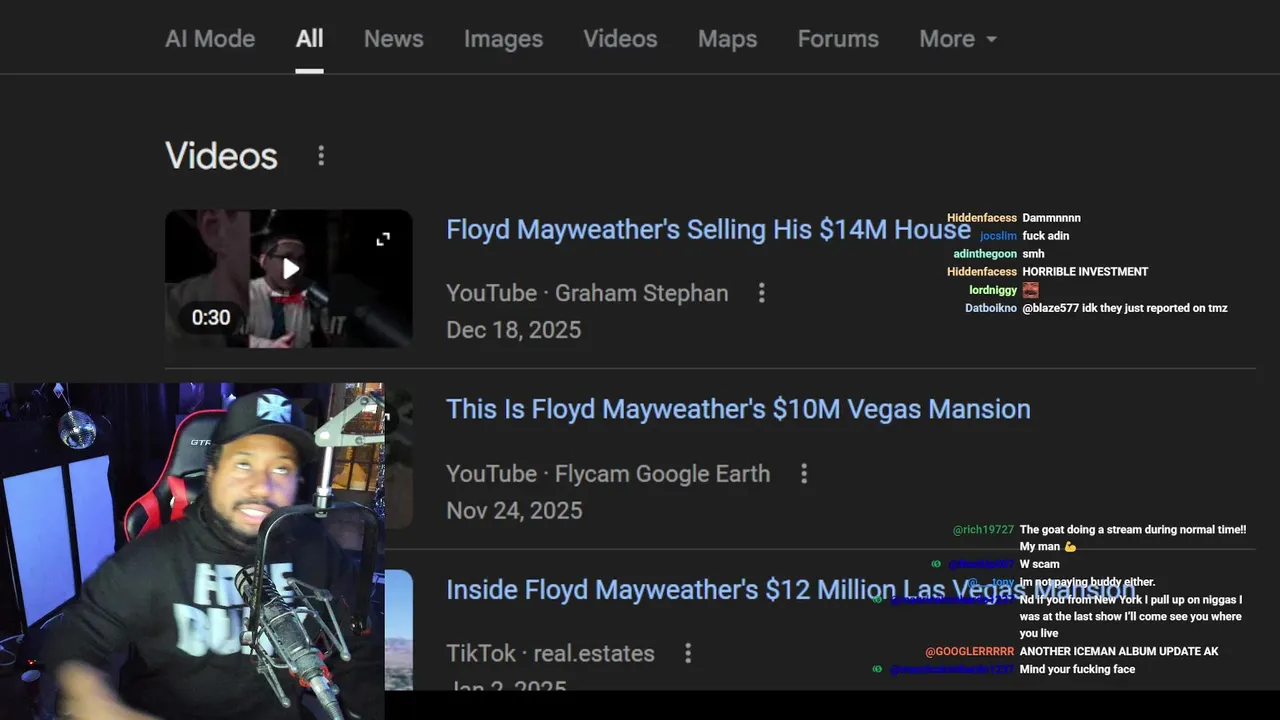The width and height of the screenshot is (1280, 720).
Task: Open options for Graham Stephan result
Action: point(762,293)
